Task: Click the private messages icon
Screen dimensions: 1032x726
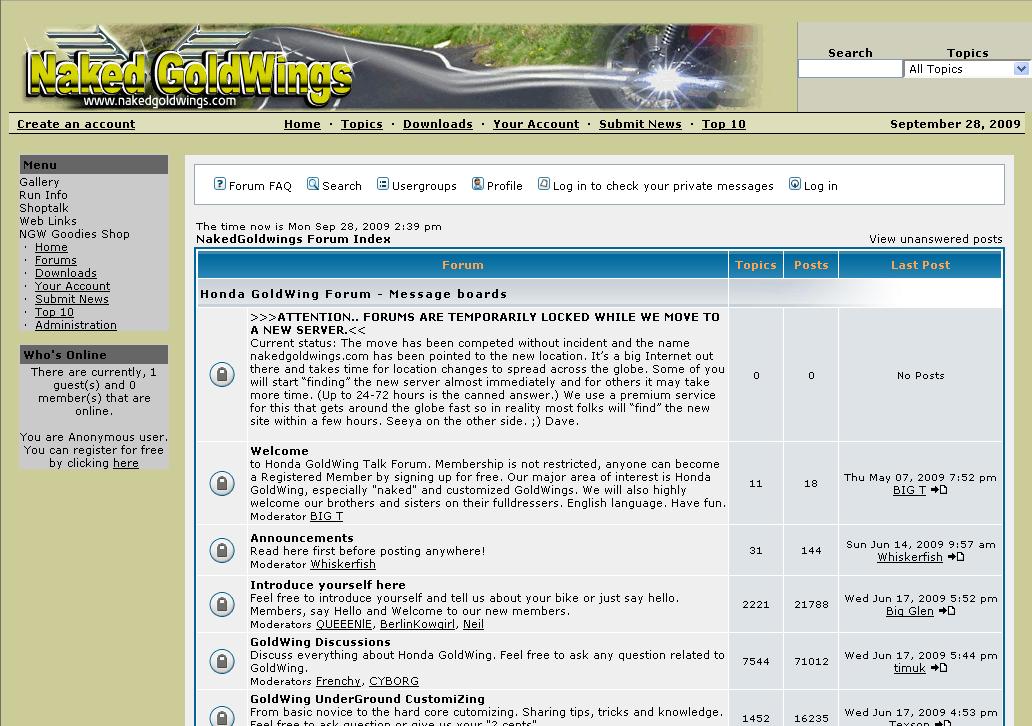Action: [x=544, y=184]
